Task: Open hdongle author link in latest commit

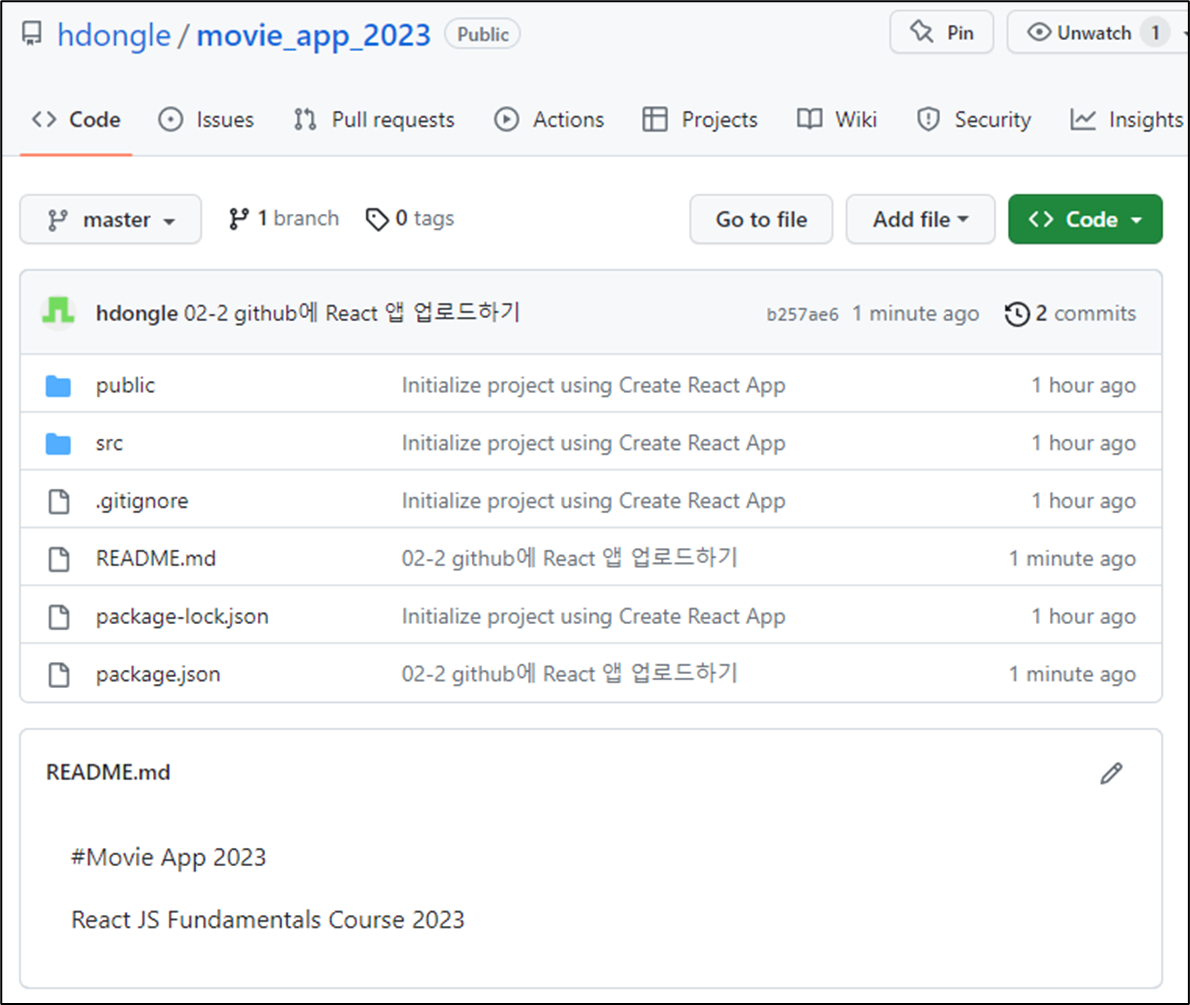Action: (137, 313)
